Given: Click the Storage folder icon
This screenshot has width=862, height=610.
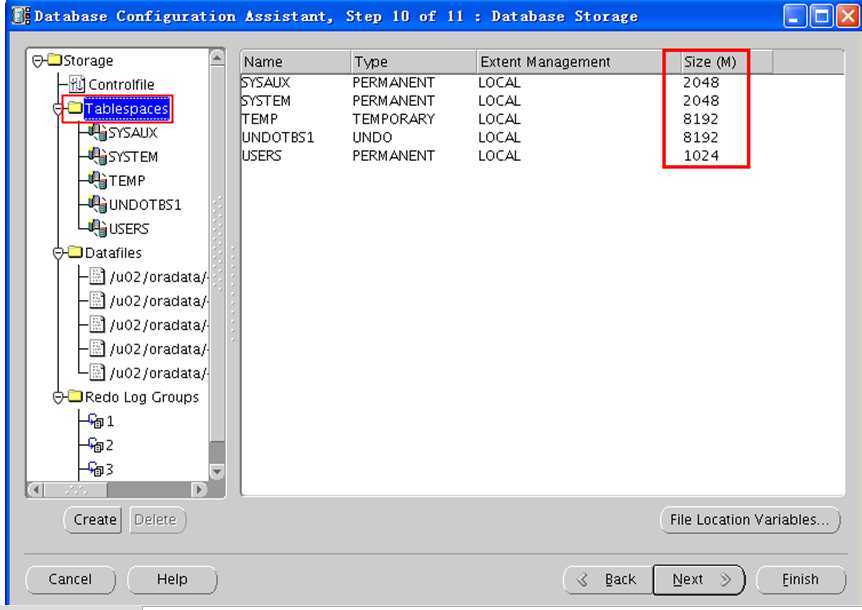Looking at the screenshot, I should (x=54, y=59).
